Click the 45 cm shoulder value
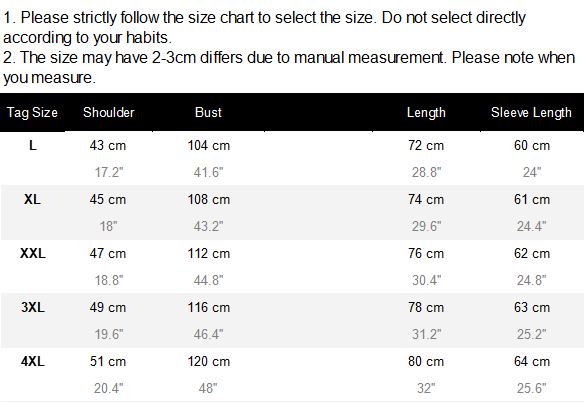Image resolution: width=584 pixels, height=403 pixels. pos(108,199)
